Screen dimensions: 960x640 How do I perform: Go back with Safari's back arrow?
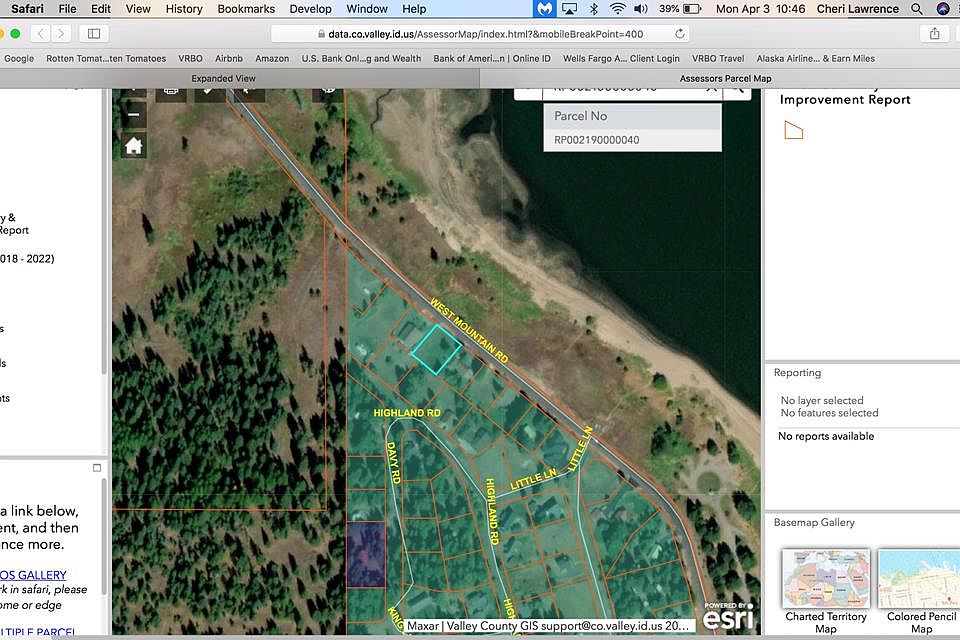point(39,33)
